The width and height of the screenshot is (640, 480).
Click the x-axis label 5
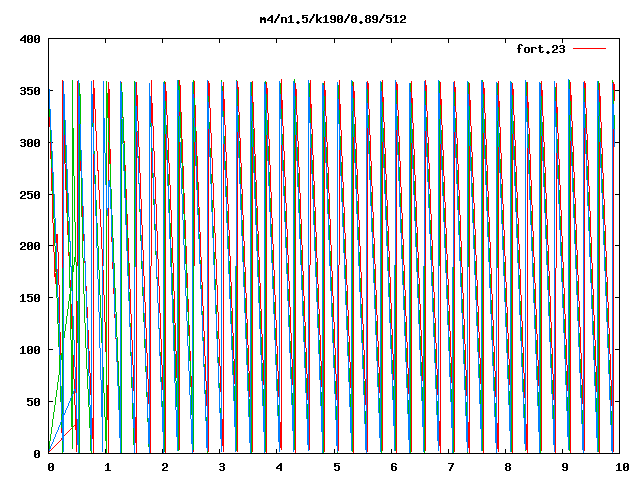(x=336, y=467)
